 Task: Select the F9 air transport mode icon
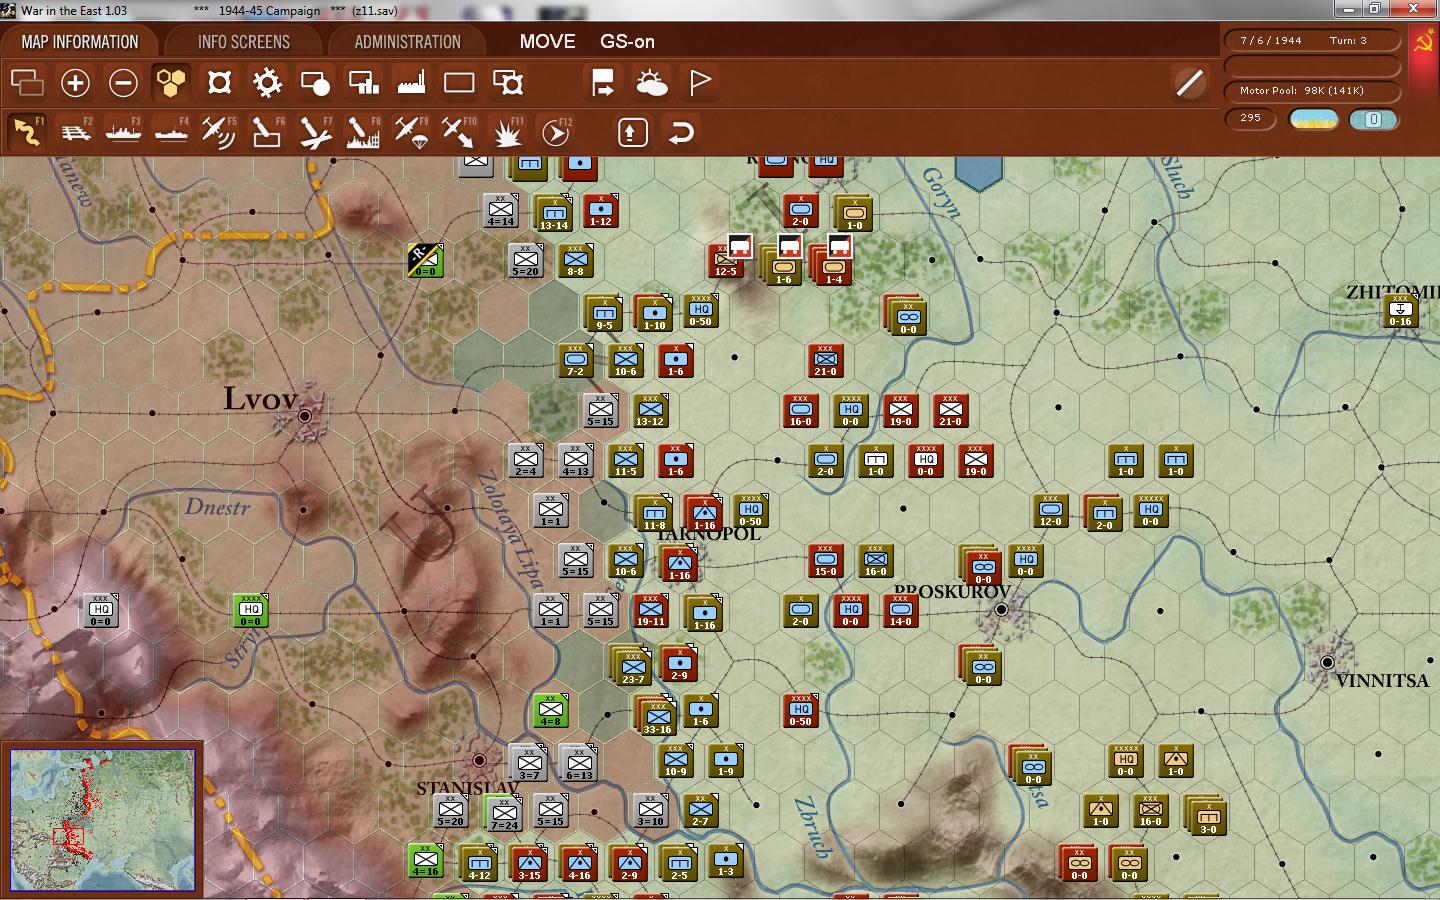click(411, 132)
